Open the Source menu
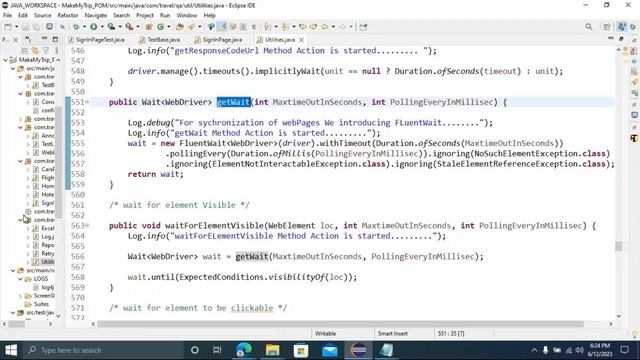Screen dimensions: 640x360 tap(42, 15)
